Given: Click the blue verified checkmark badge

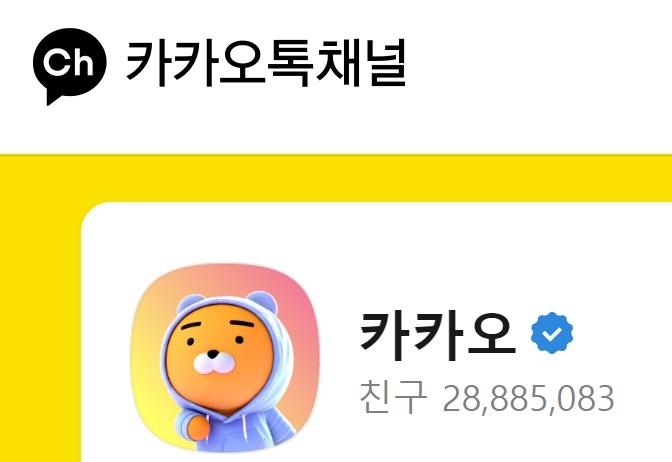Looking at the screenshot, I should point(552,333).
